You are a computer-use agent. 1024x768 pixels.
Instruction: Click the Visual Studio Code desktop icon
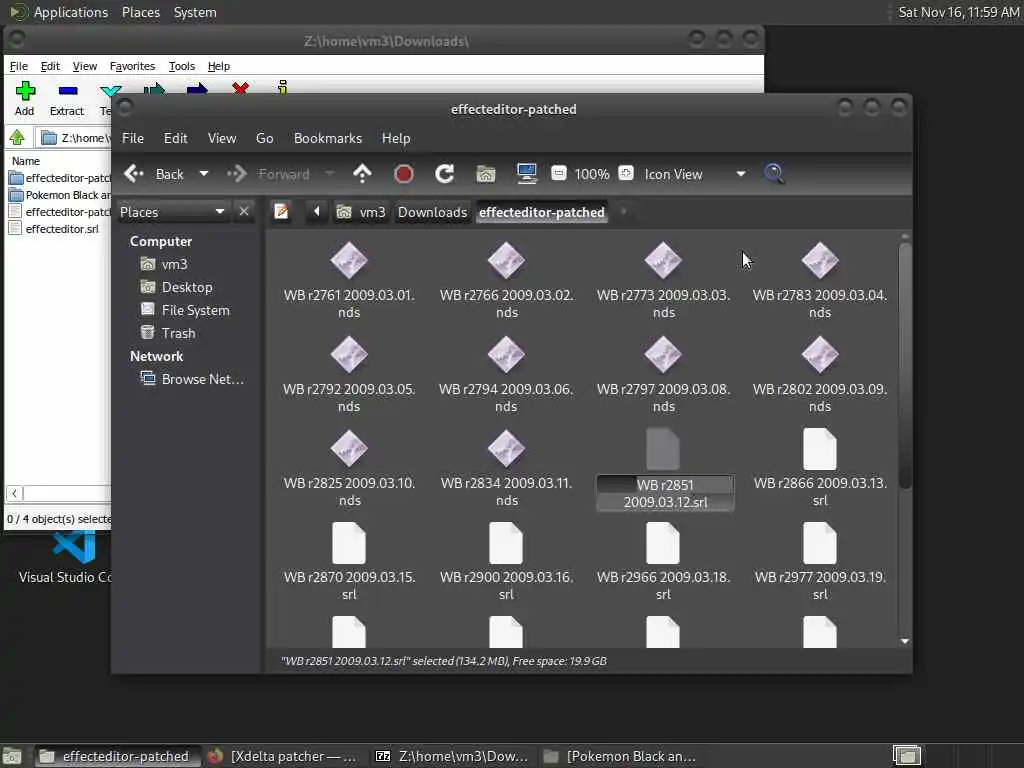pos(64,556)
